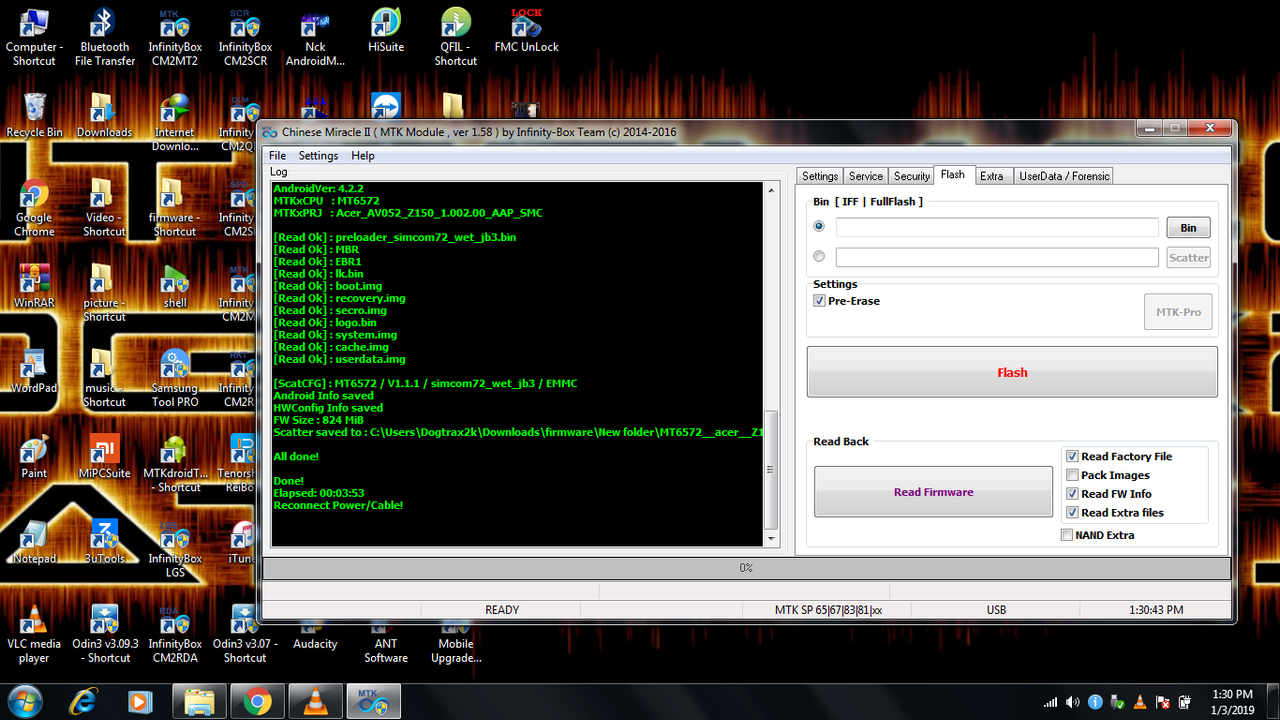The height and width of the screenshot is (720, 1280).
Task: Uncheck the Read FW Info checkbox
Action: coord(1072,494)
